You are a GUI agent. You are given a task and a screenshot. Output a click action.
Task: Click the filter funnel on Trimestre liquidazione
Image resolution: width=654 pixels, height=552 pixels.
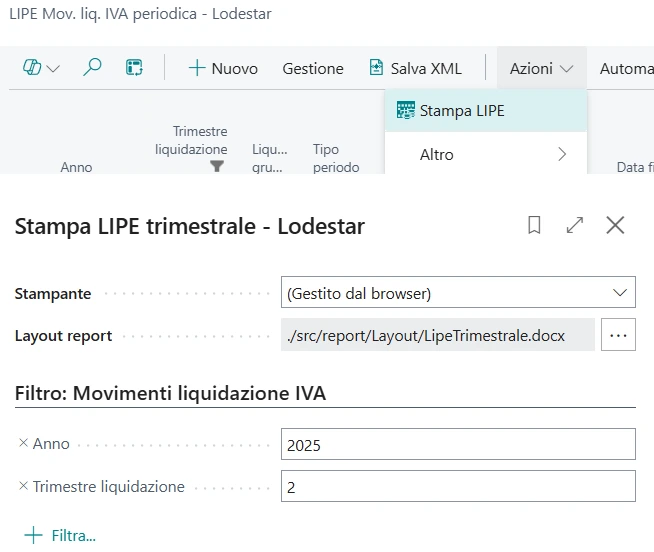216,166
